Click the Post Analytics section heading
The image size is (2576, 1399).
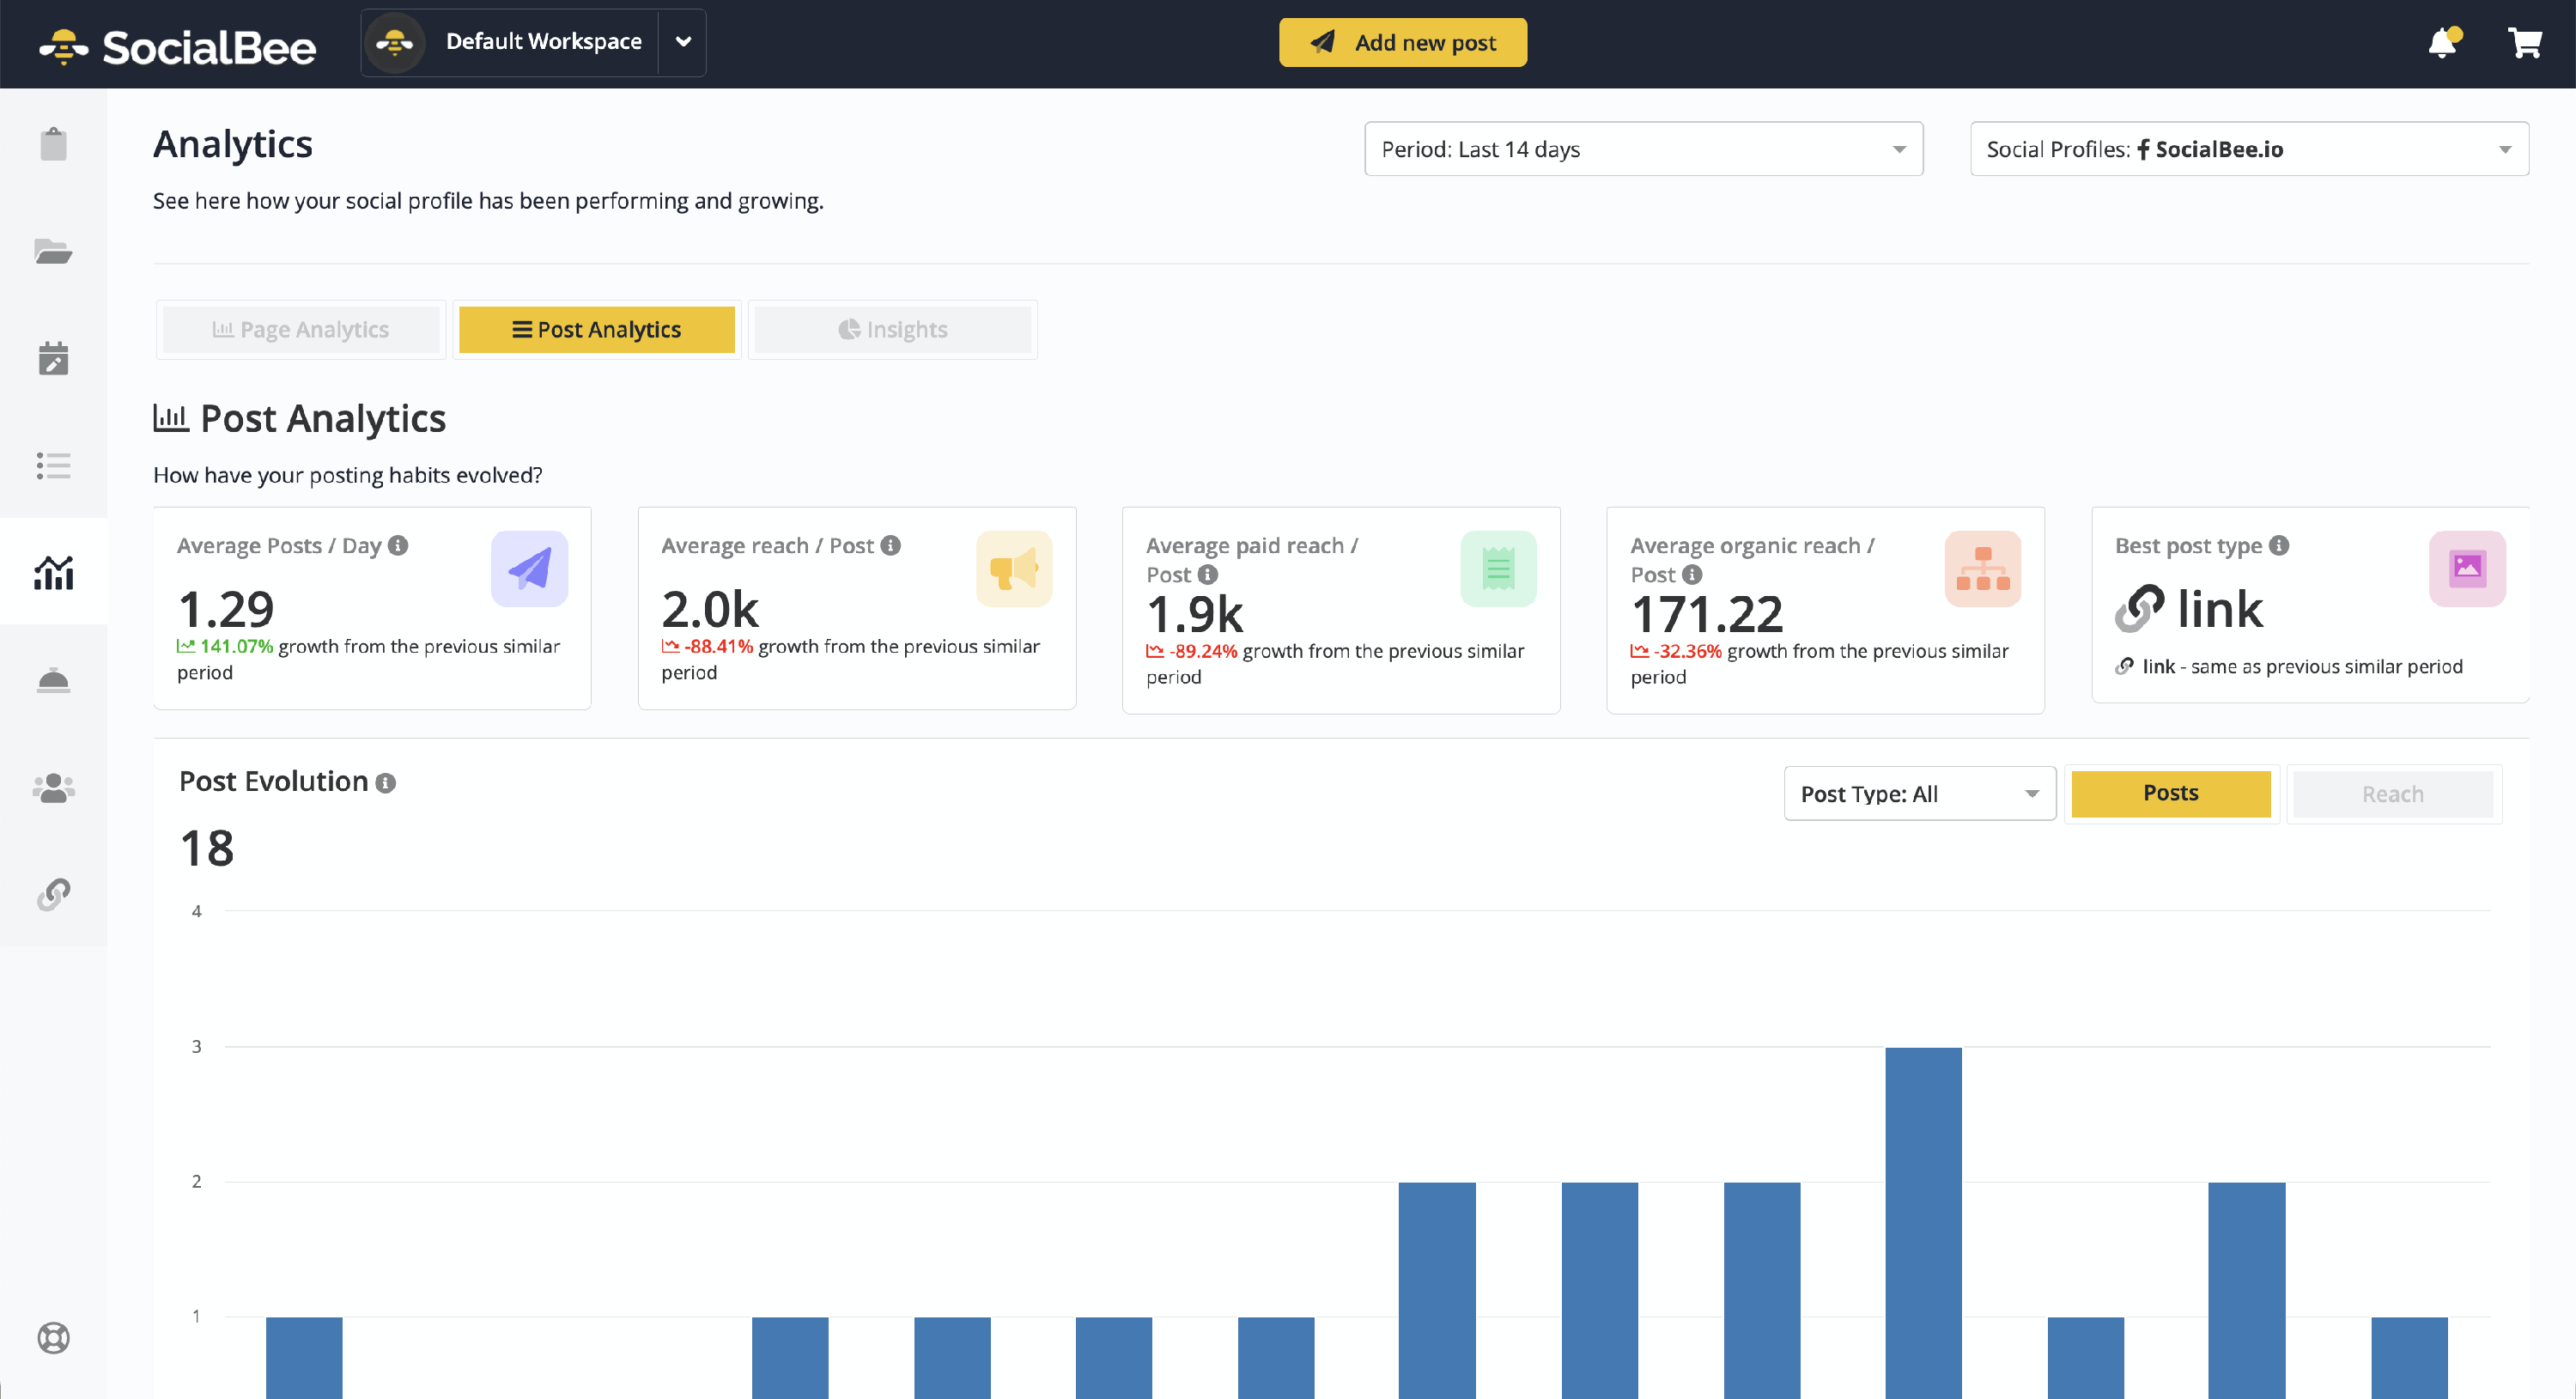coord(323,418)
